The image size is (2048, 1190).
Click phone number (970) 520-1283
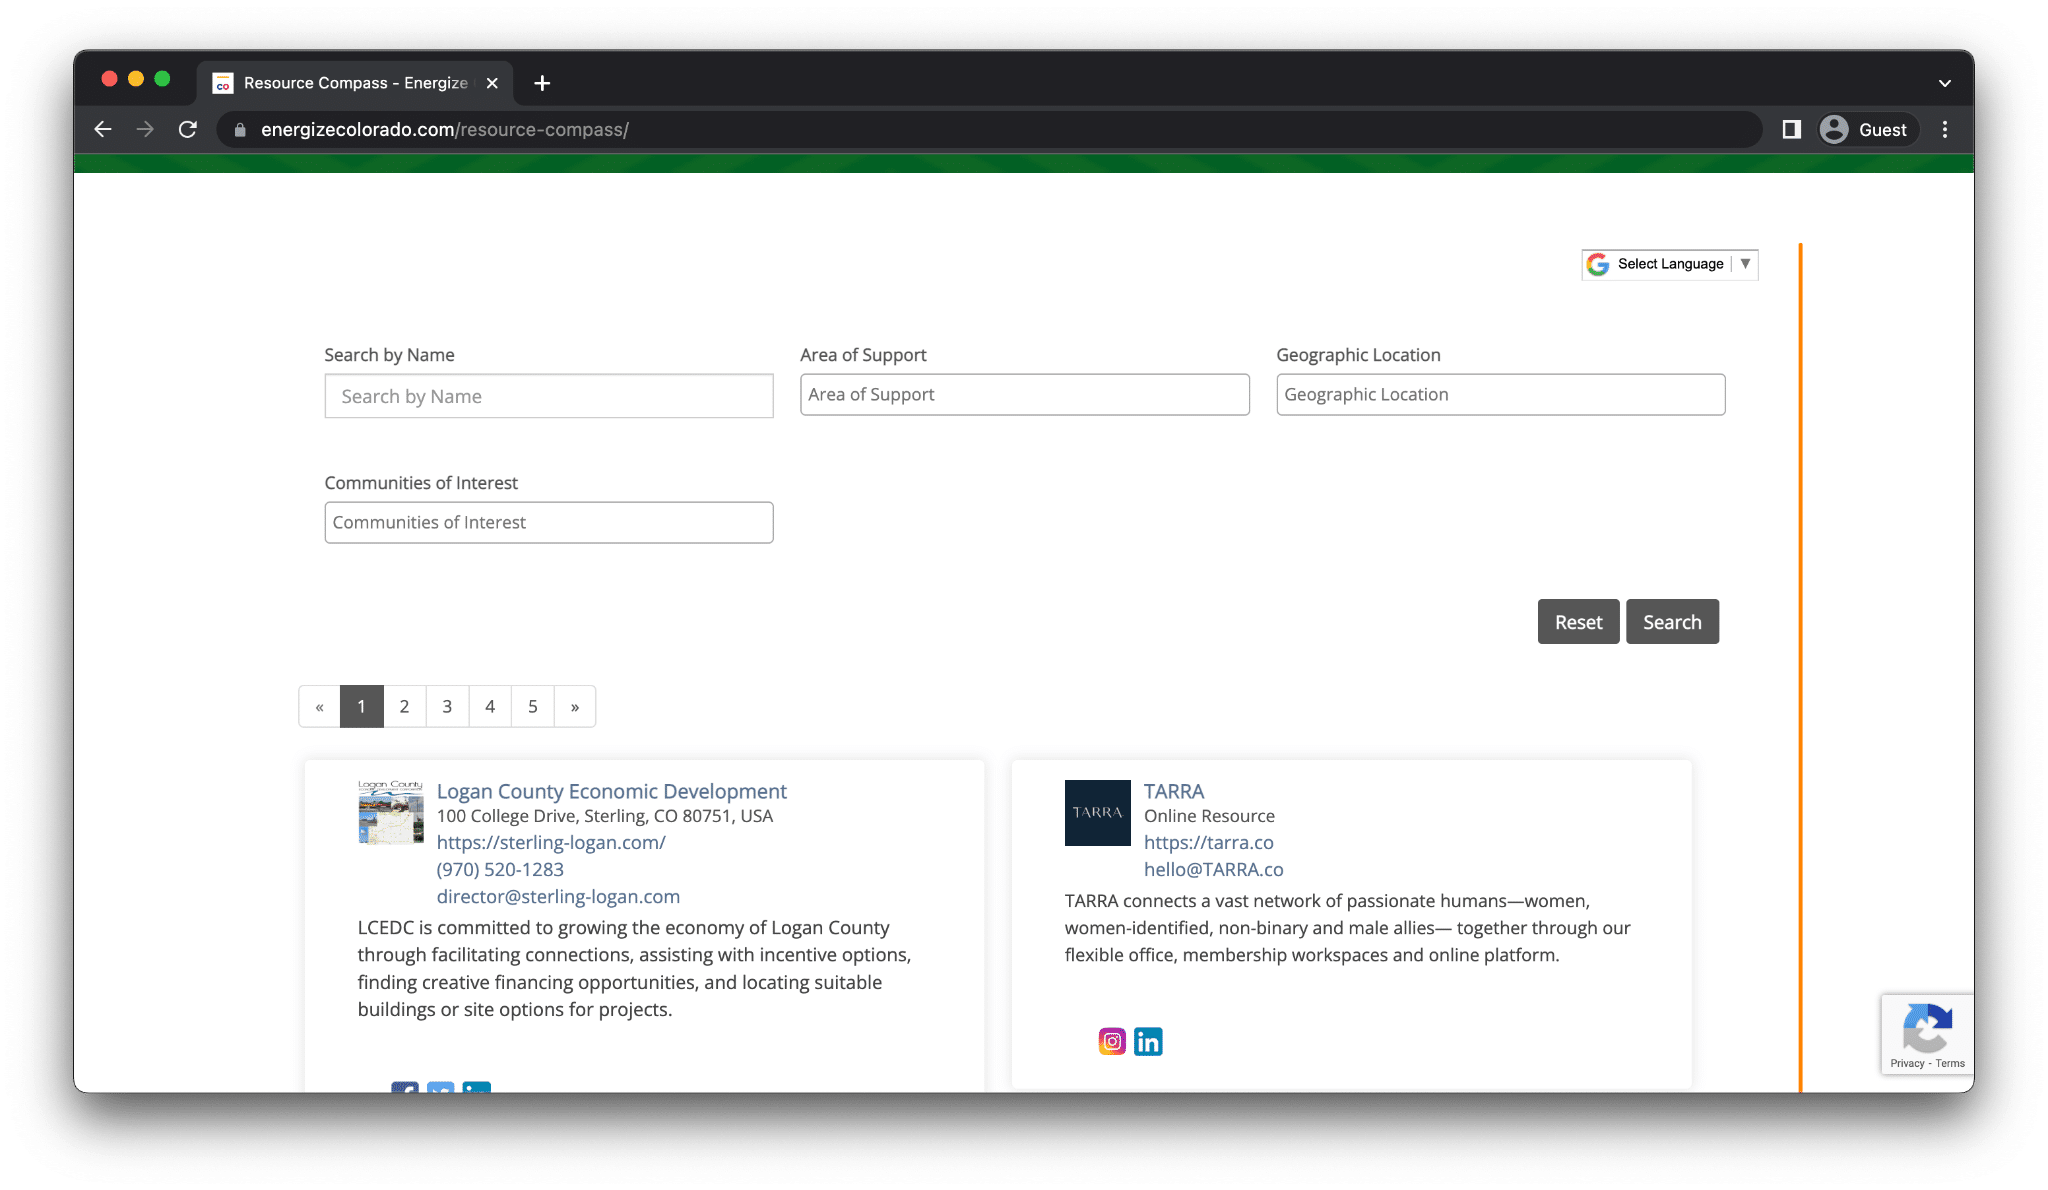(500, 869)
